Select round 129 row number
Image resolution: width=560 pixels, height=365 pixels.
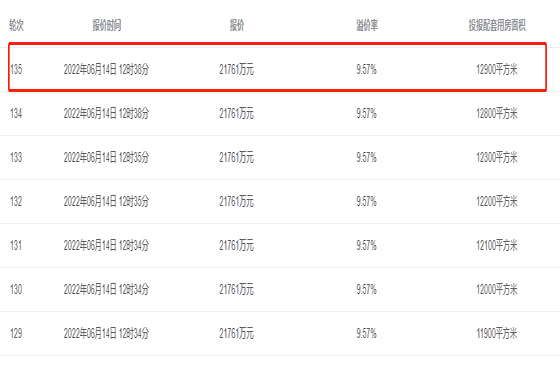(x=16, y=334)
